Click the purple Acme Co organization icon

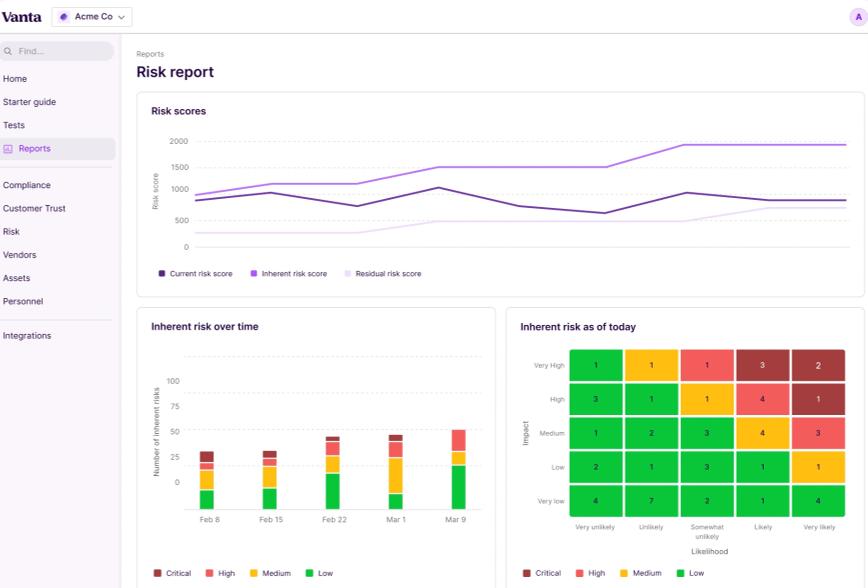[x=65, y=17]
